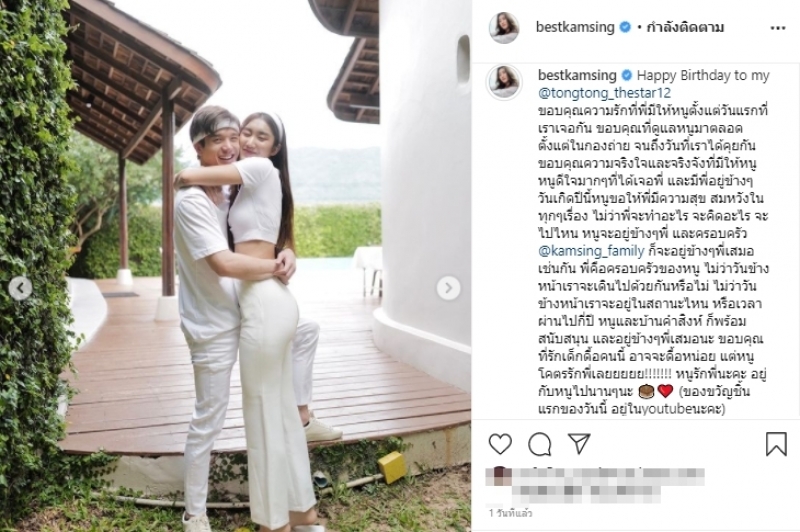Go to previous photo with left arrow
The width and height of the screenshot is (800, 532).
tap(20, 288)
